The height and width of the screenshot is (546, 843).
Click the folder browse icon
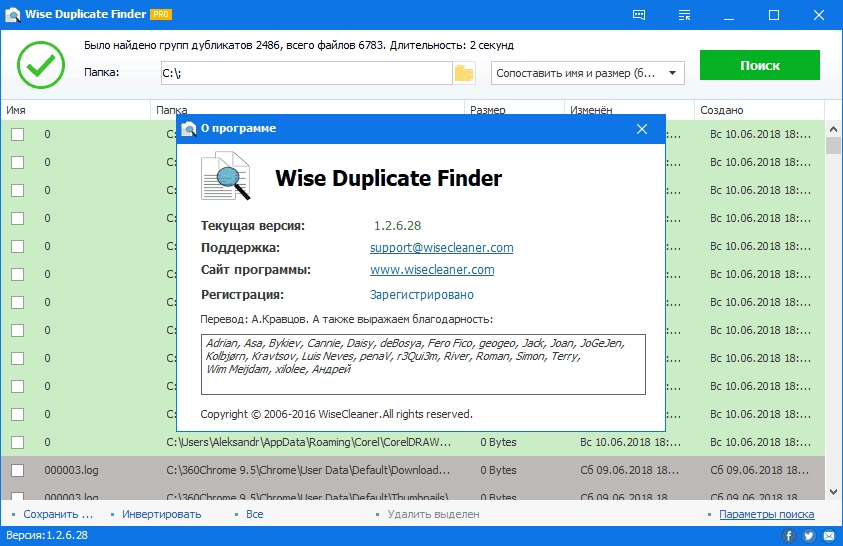tap(464, 73)
